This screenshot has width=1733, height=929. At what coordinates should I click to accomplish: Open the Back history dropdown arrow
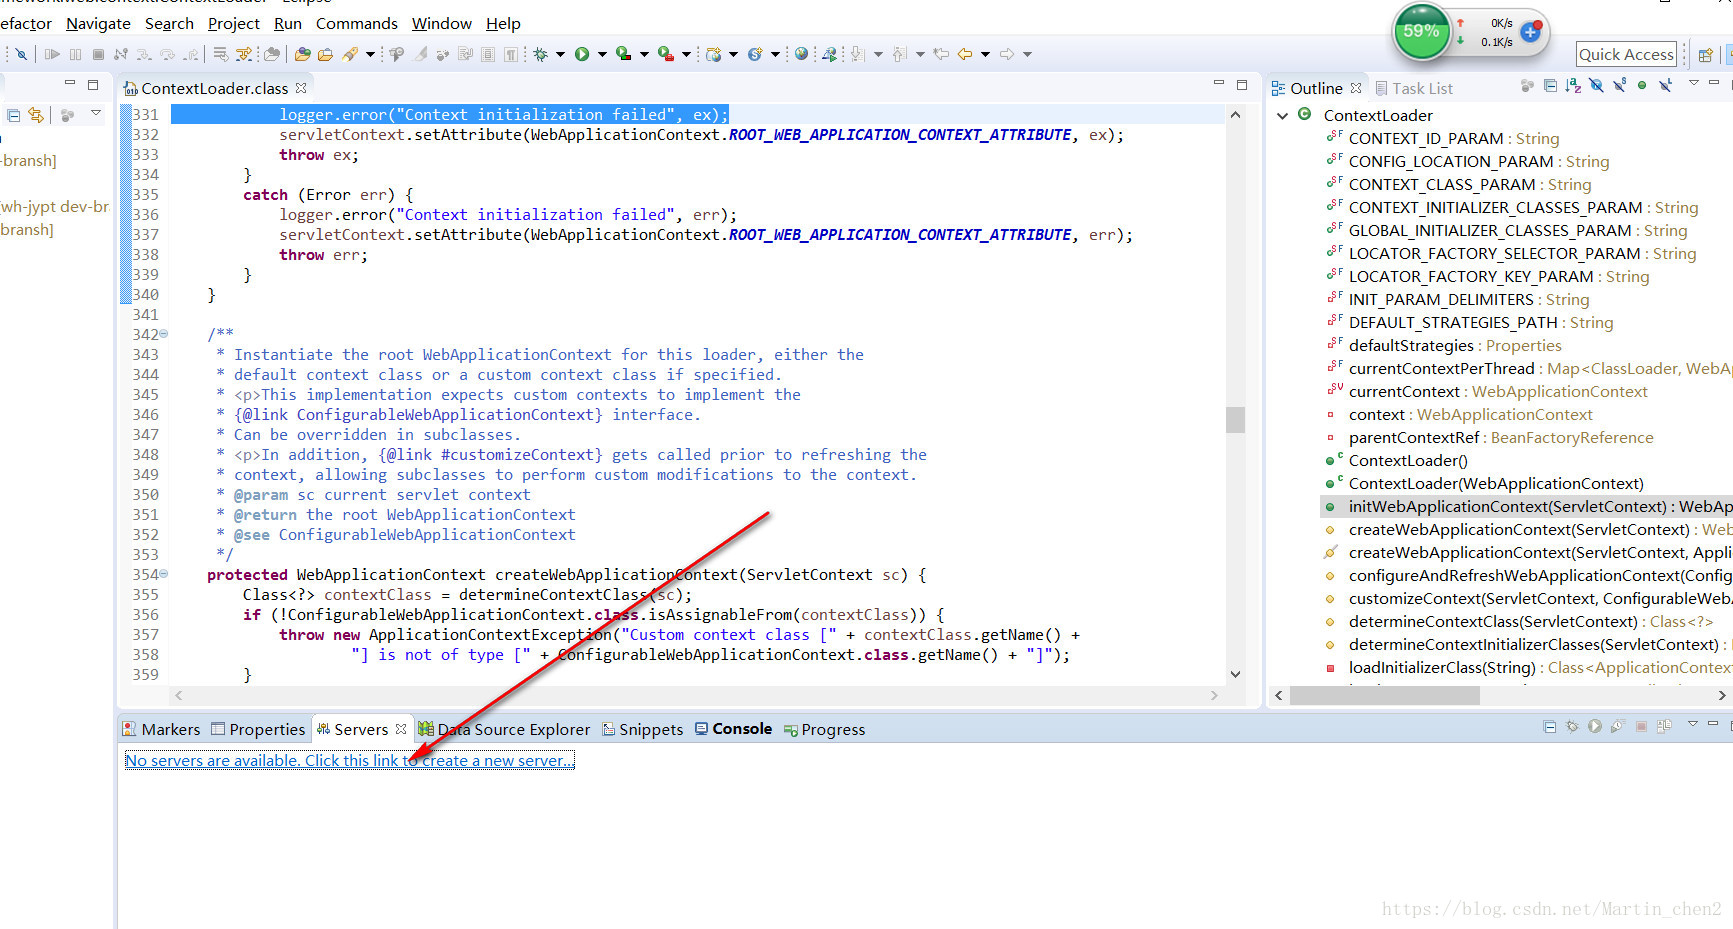click(985, 54)
